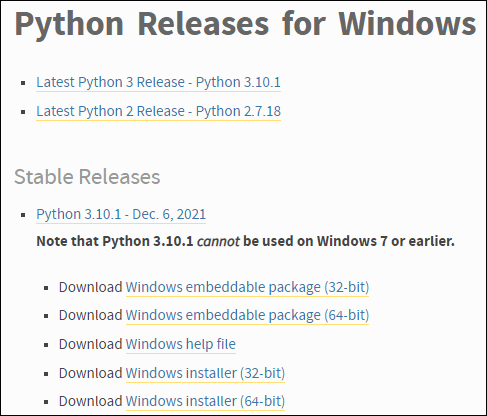The width and height of the screenshot is (487, 416).
Task: Click the bullet beside Windows installer (32-bit)
Action: (x=46, y=374)
